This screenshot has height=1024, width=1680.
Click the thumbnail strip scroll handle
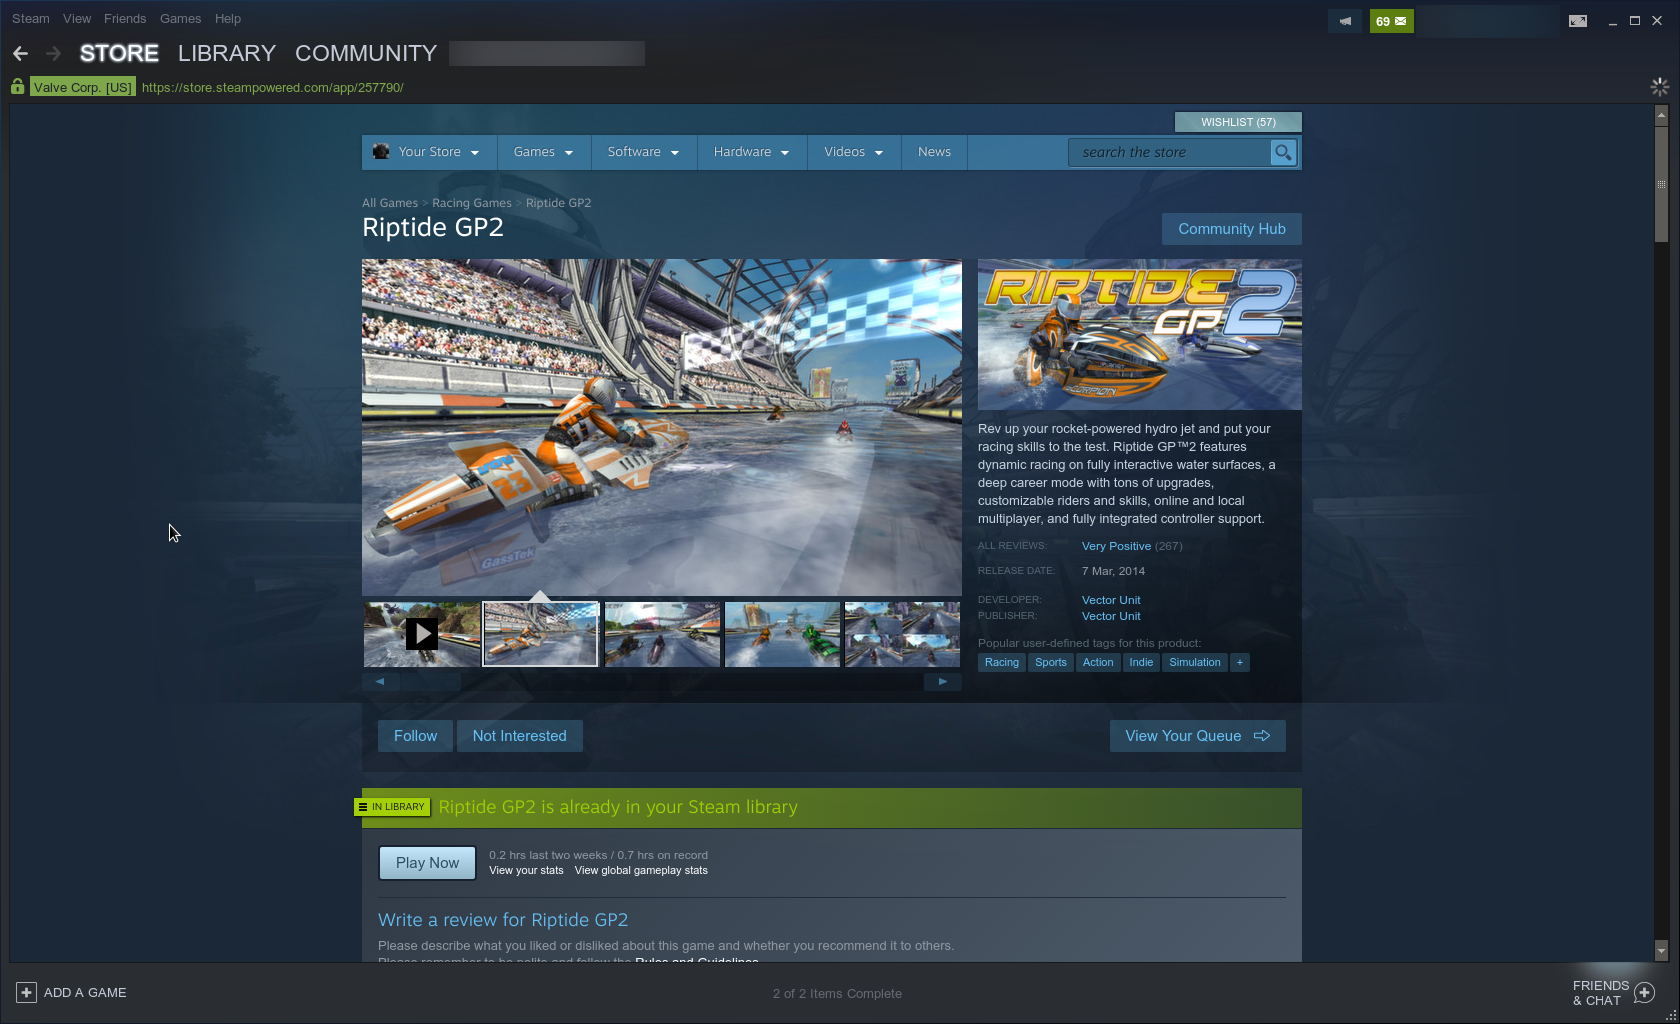(430, 681)
